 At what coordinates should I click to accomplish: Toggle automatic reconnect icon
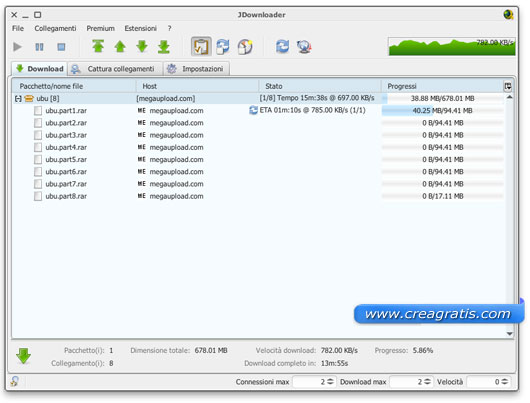223,46
